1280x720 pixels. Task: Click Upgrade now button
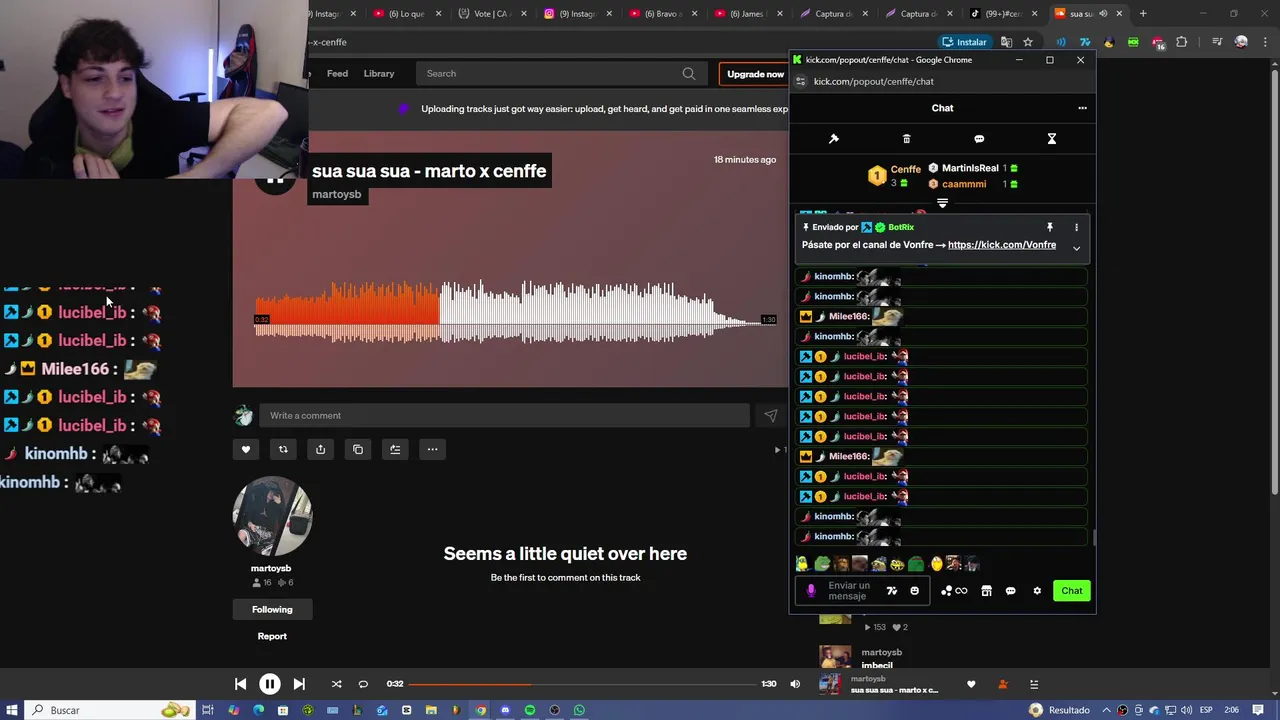[755, 74]
